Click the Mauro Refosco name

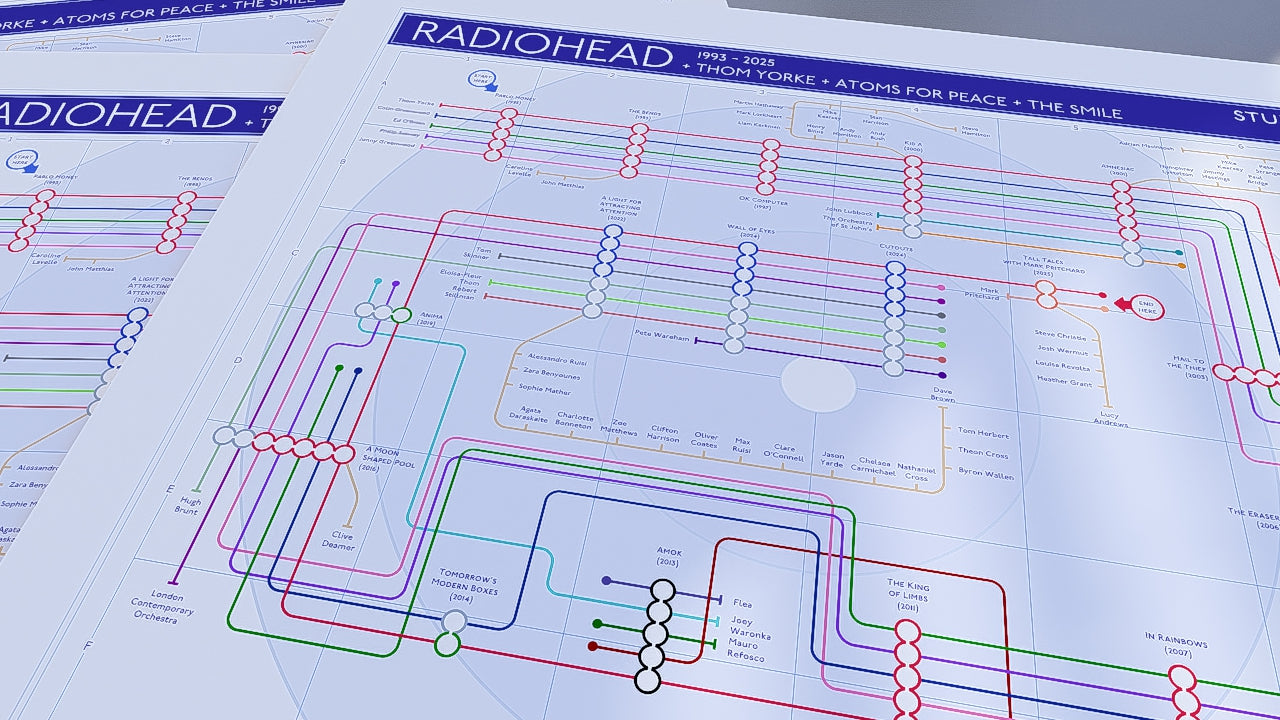point(747,651)
